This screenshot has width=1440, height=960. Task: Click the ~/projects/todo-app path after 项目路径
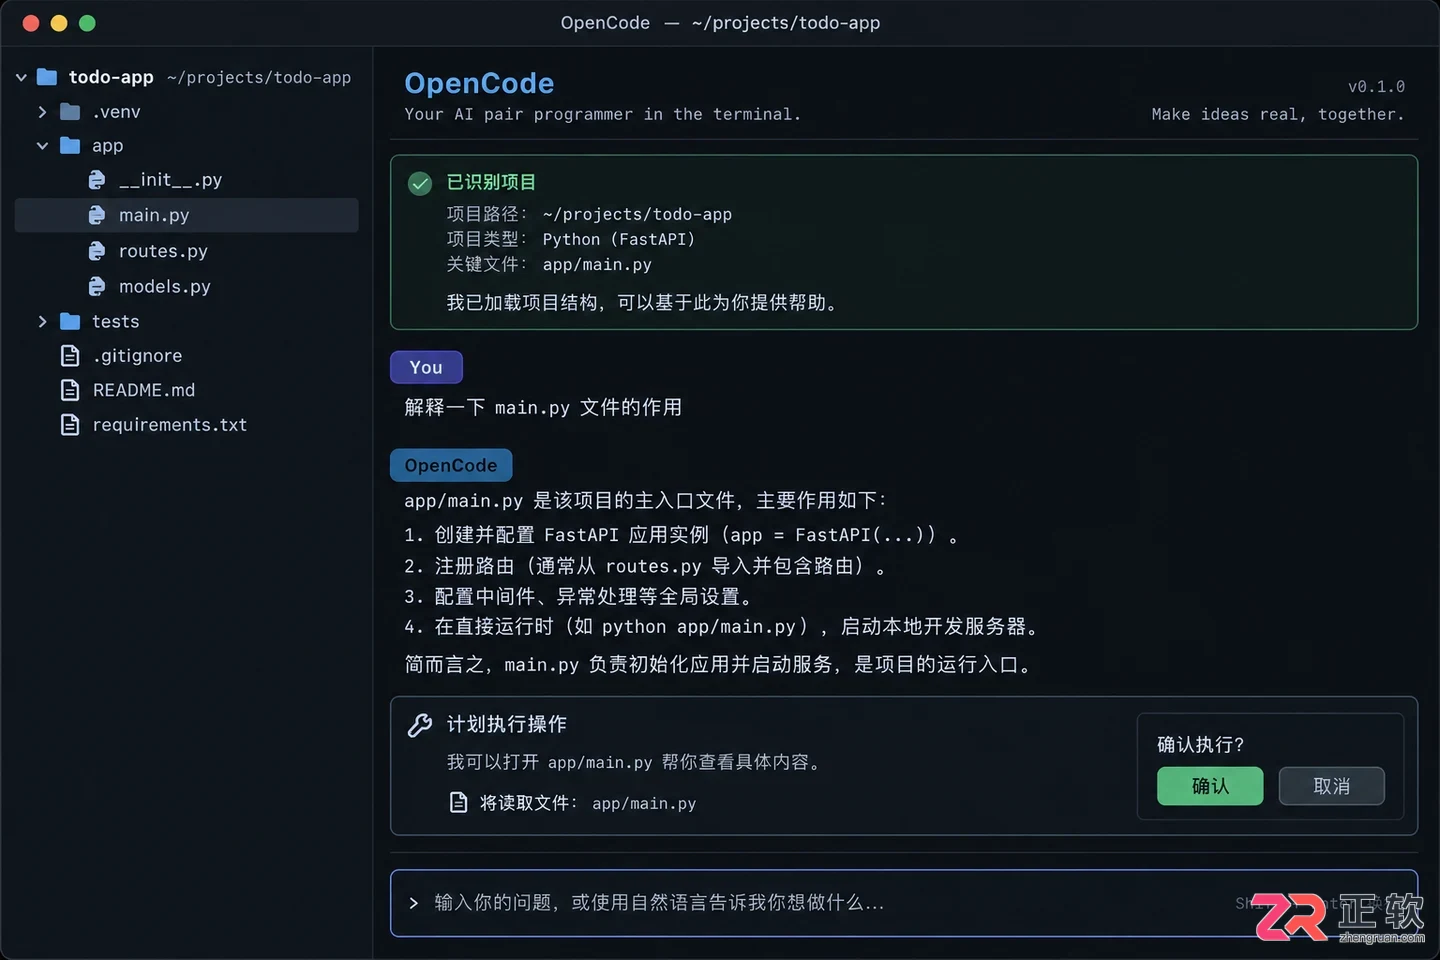tap(637, 214)
